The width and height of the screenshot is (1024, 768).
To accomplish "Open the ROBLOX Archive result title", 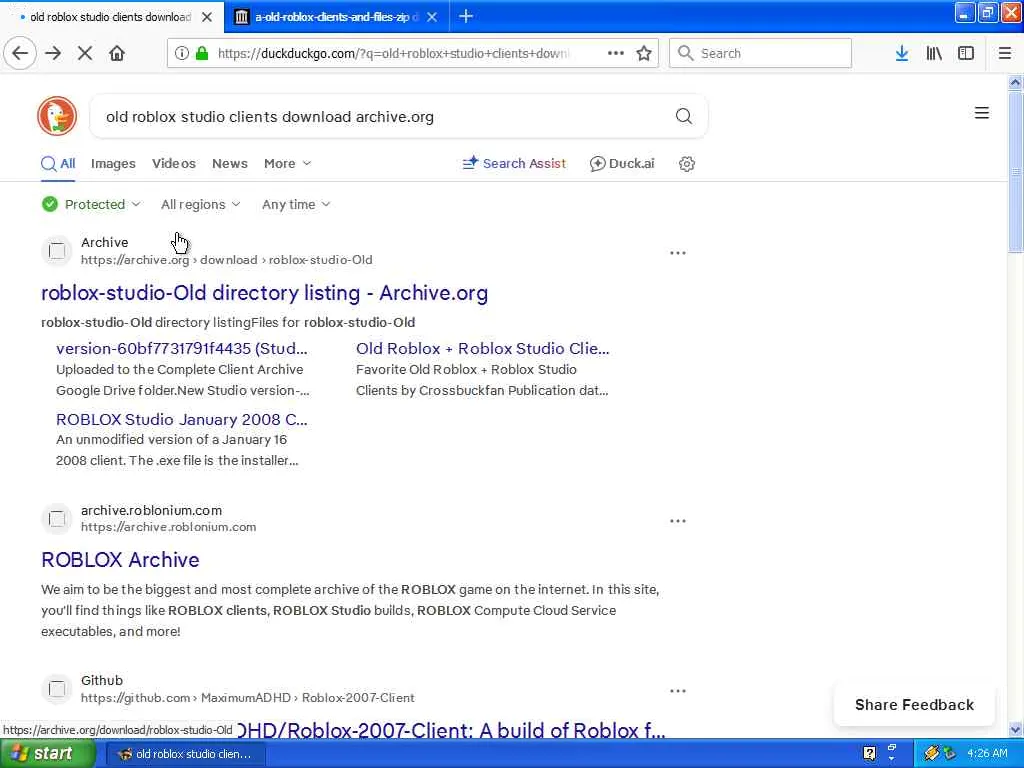I will (120, 560).
